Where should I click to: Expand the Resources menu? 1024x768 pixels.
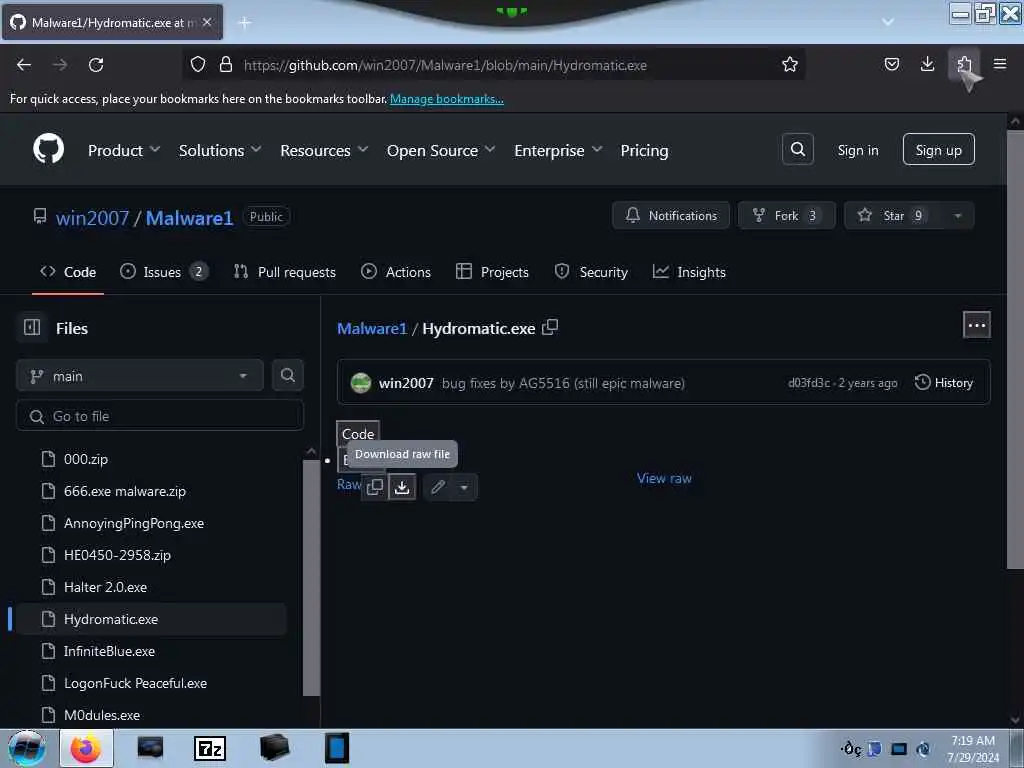click(325, 150)
